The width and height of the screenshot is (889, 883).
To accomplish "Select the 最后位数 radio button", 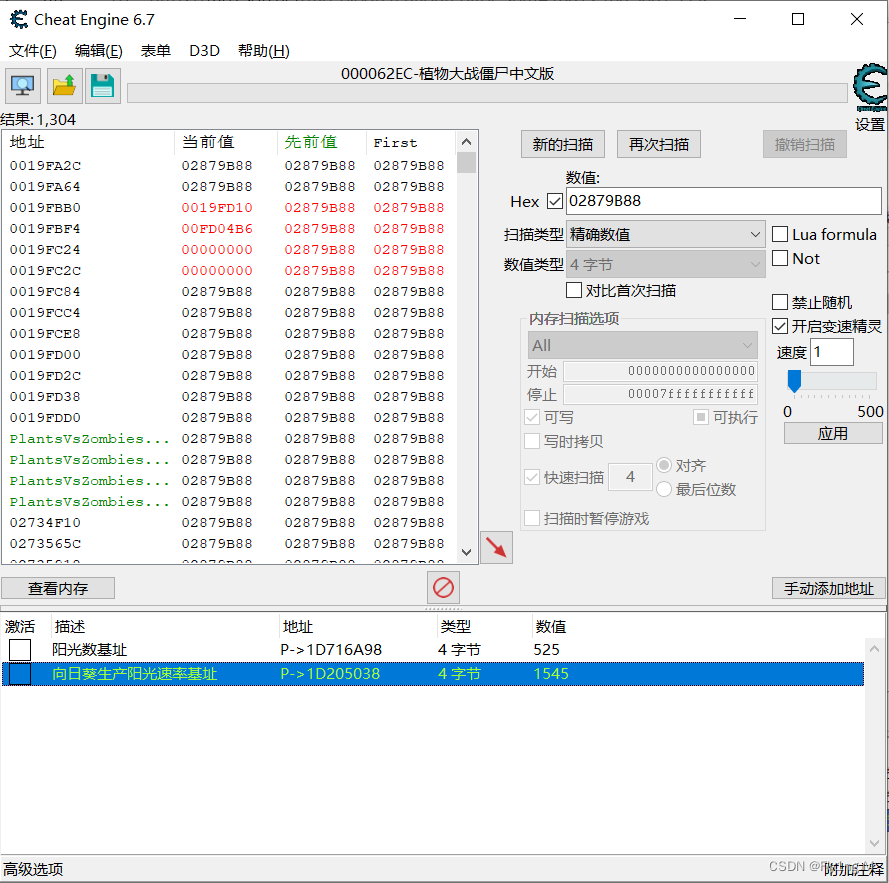I will click(x=664, y=489).
